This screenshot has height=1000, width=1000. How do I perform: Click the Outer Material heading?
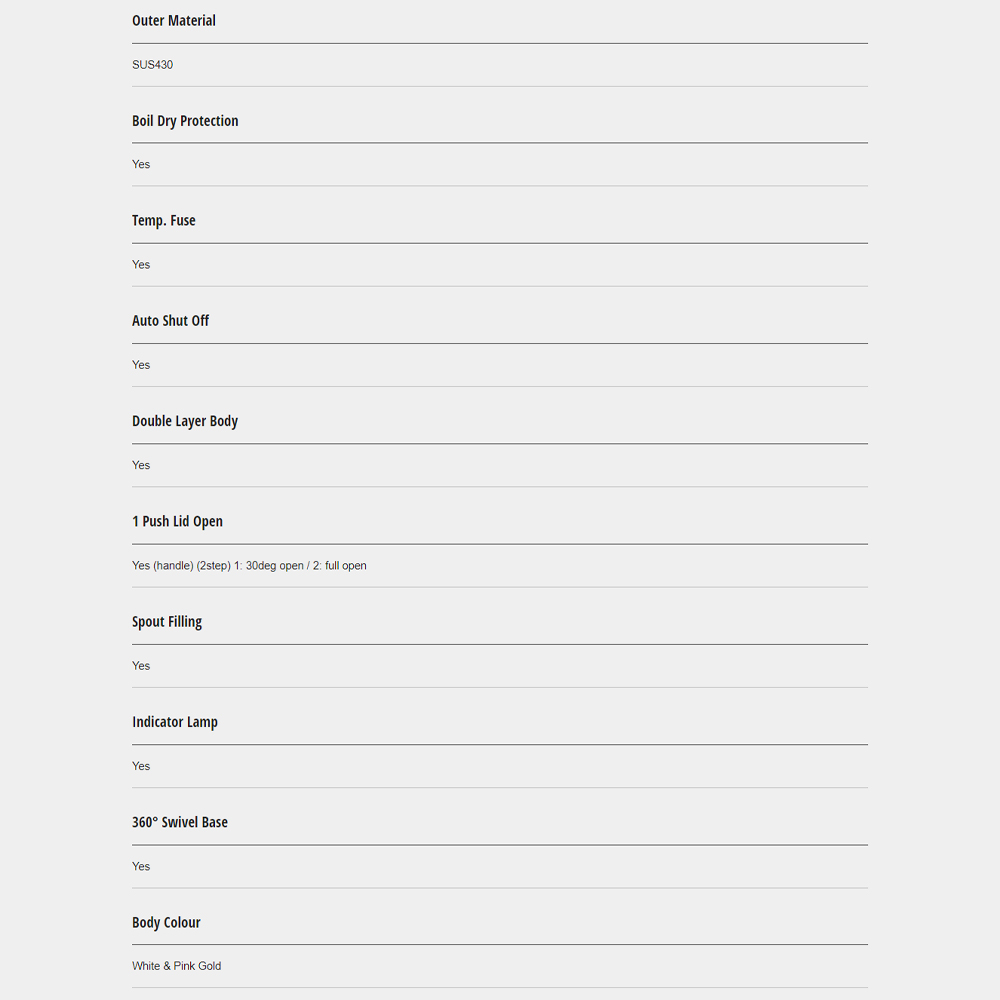point(174,21)
